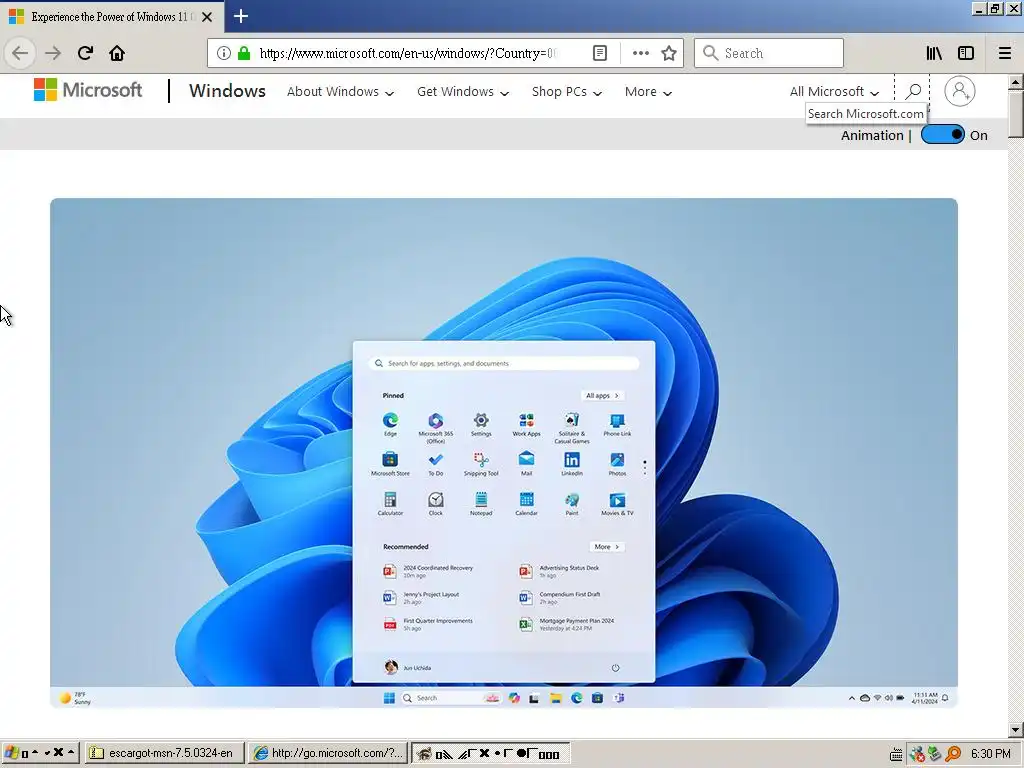This screenshot has width=1024, height=768.
Task: Open a new browser tab
Action: [240, 16]
